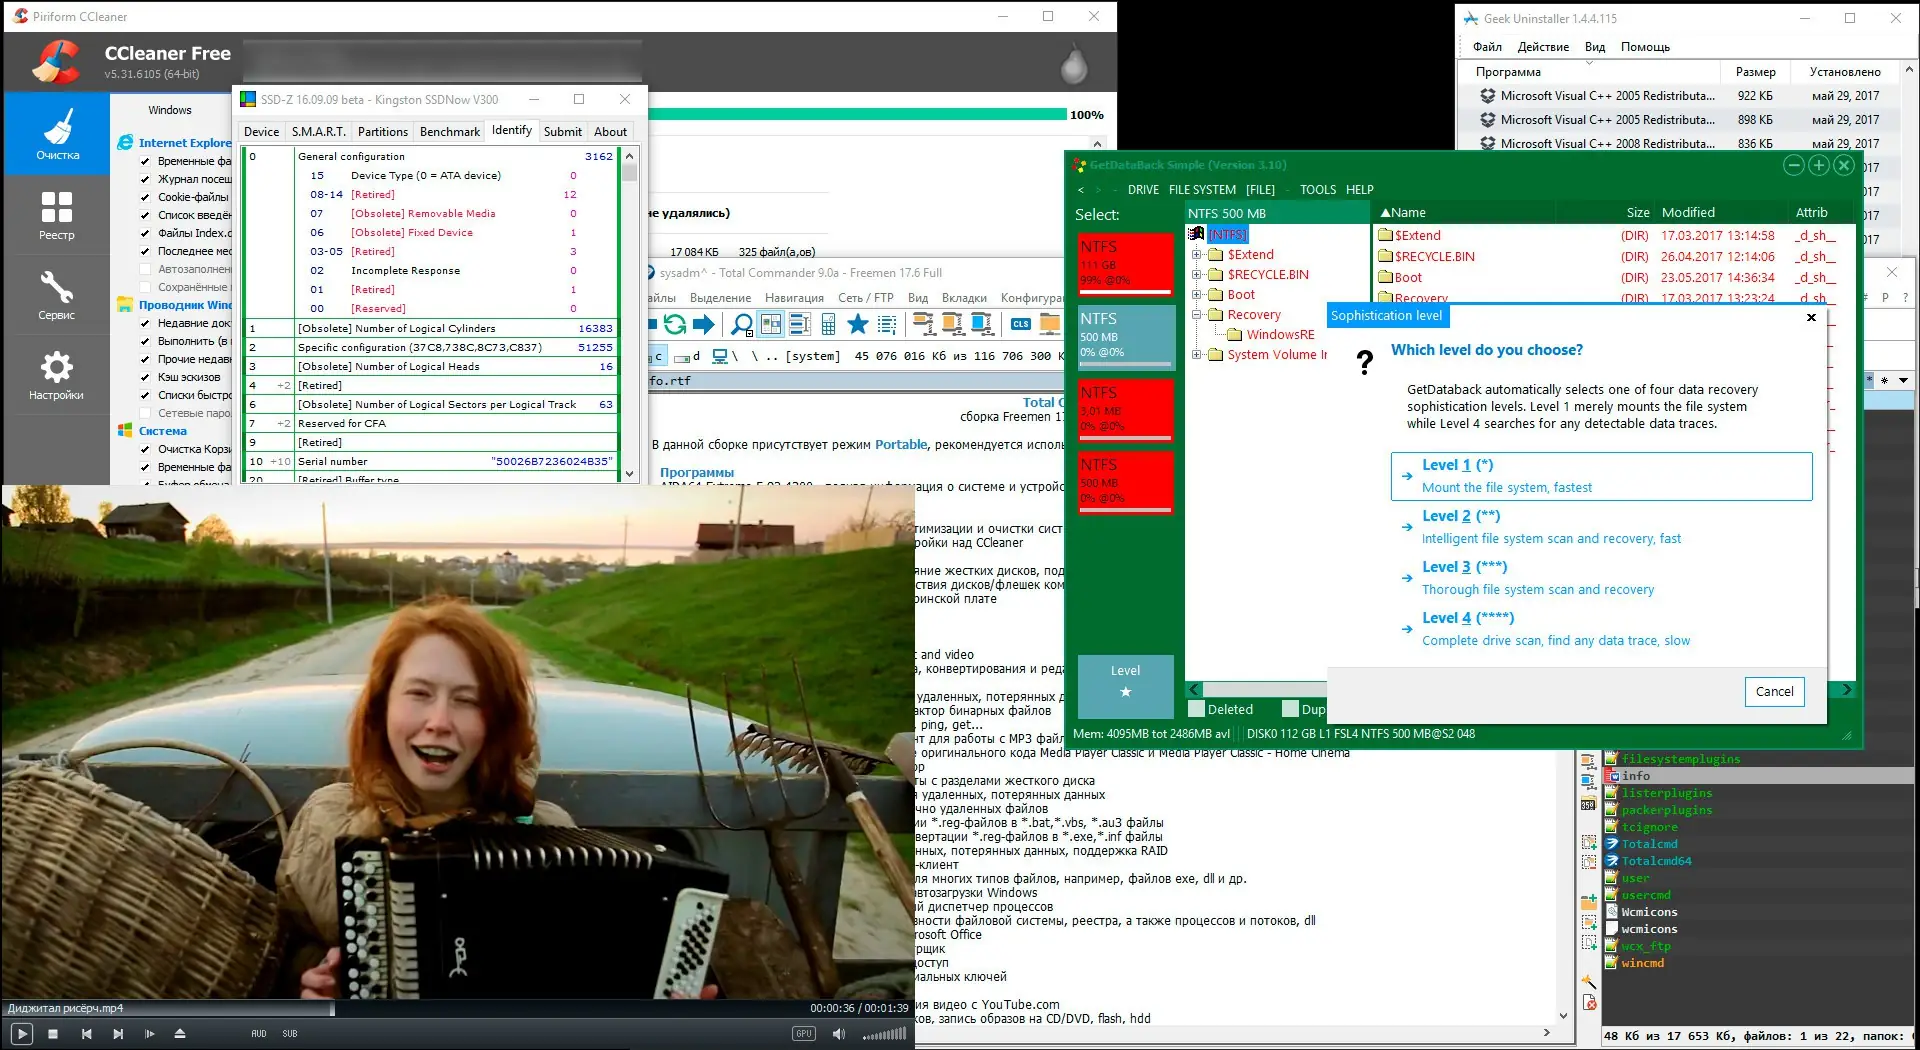Viewport: 1920px width, 1050px height.
Task: Click the blue forward arrow in Total Commander toolbar
Action: tap(704, 324)
